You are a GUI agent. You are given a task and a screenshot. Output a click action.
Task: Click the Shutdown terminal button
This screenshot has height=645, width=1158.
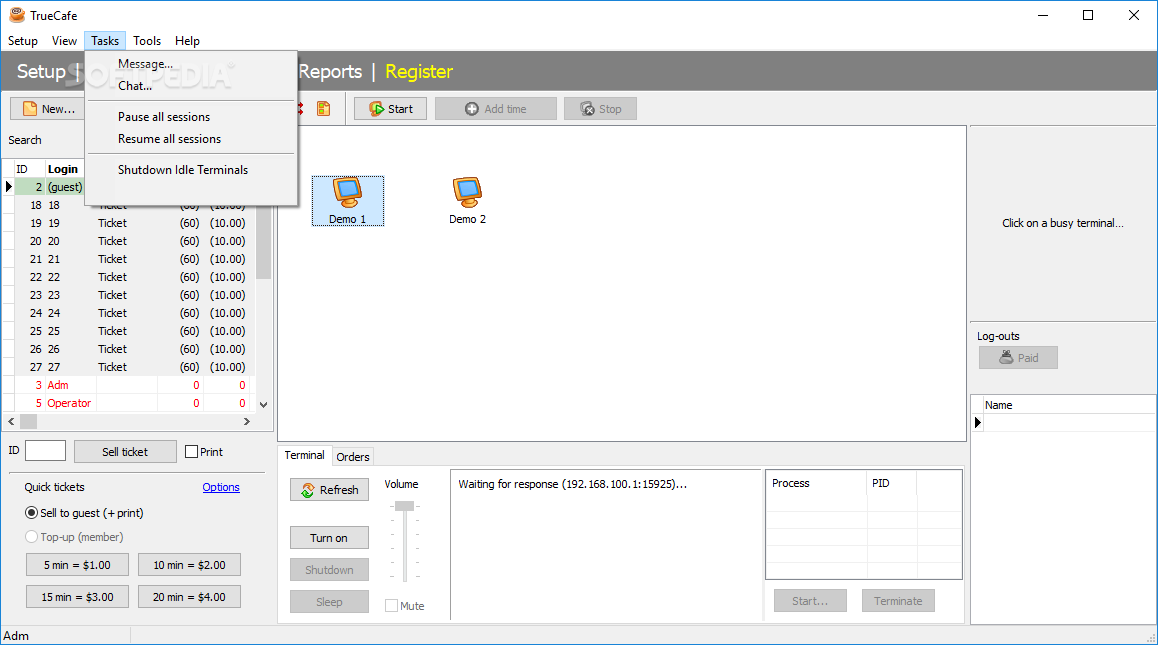tap(329, 570)
